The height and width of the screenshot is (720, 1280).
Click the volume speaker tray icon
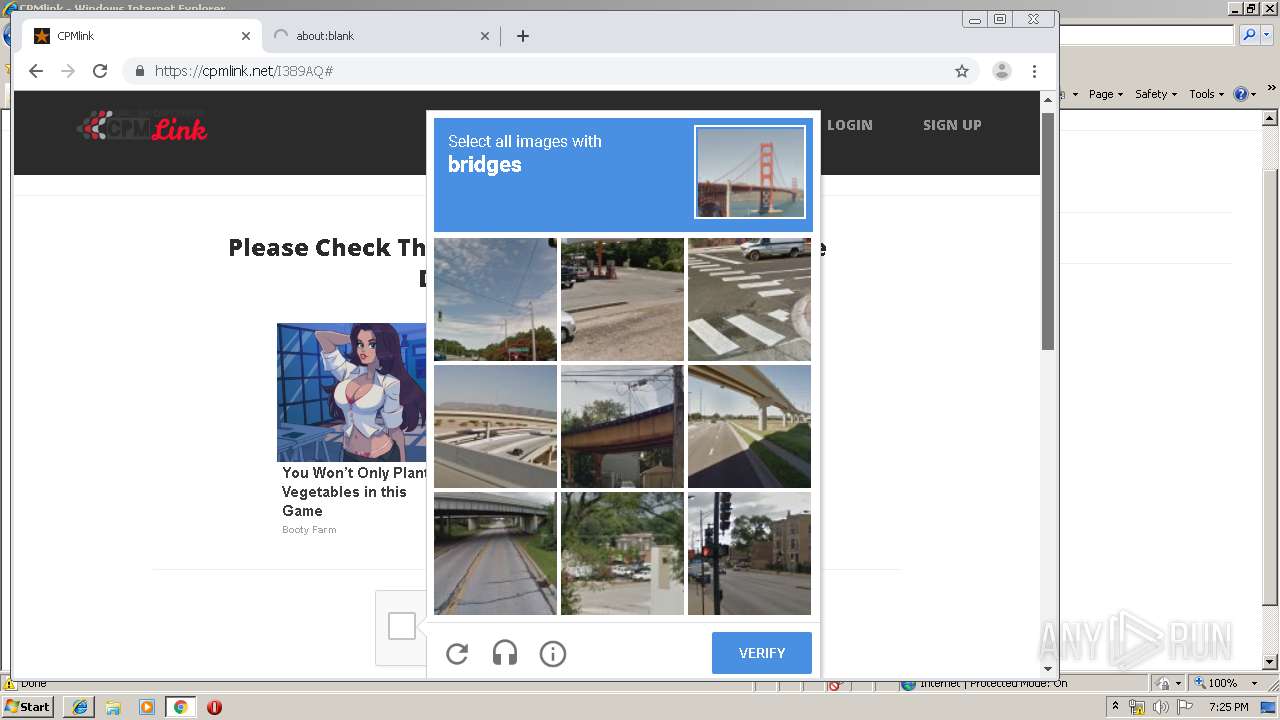tap(1161, 707)
